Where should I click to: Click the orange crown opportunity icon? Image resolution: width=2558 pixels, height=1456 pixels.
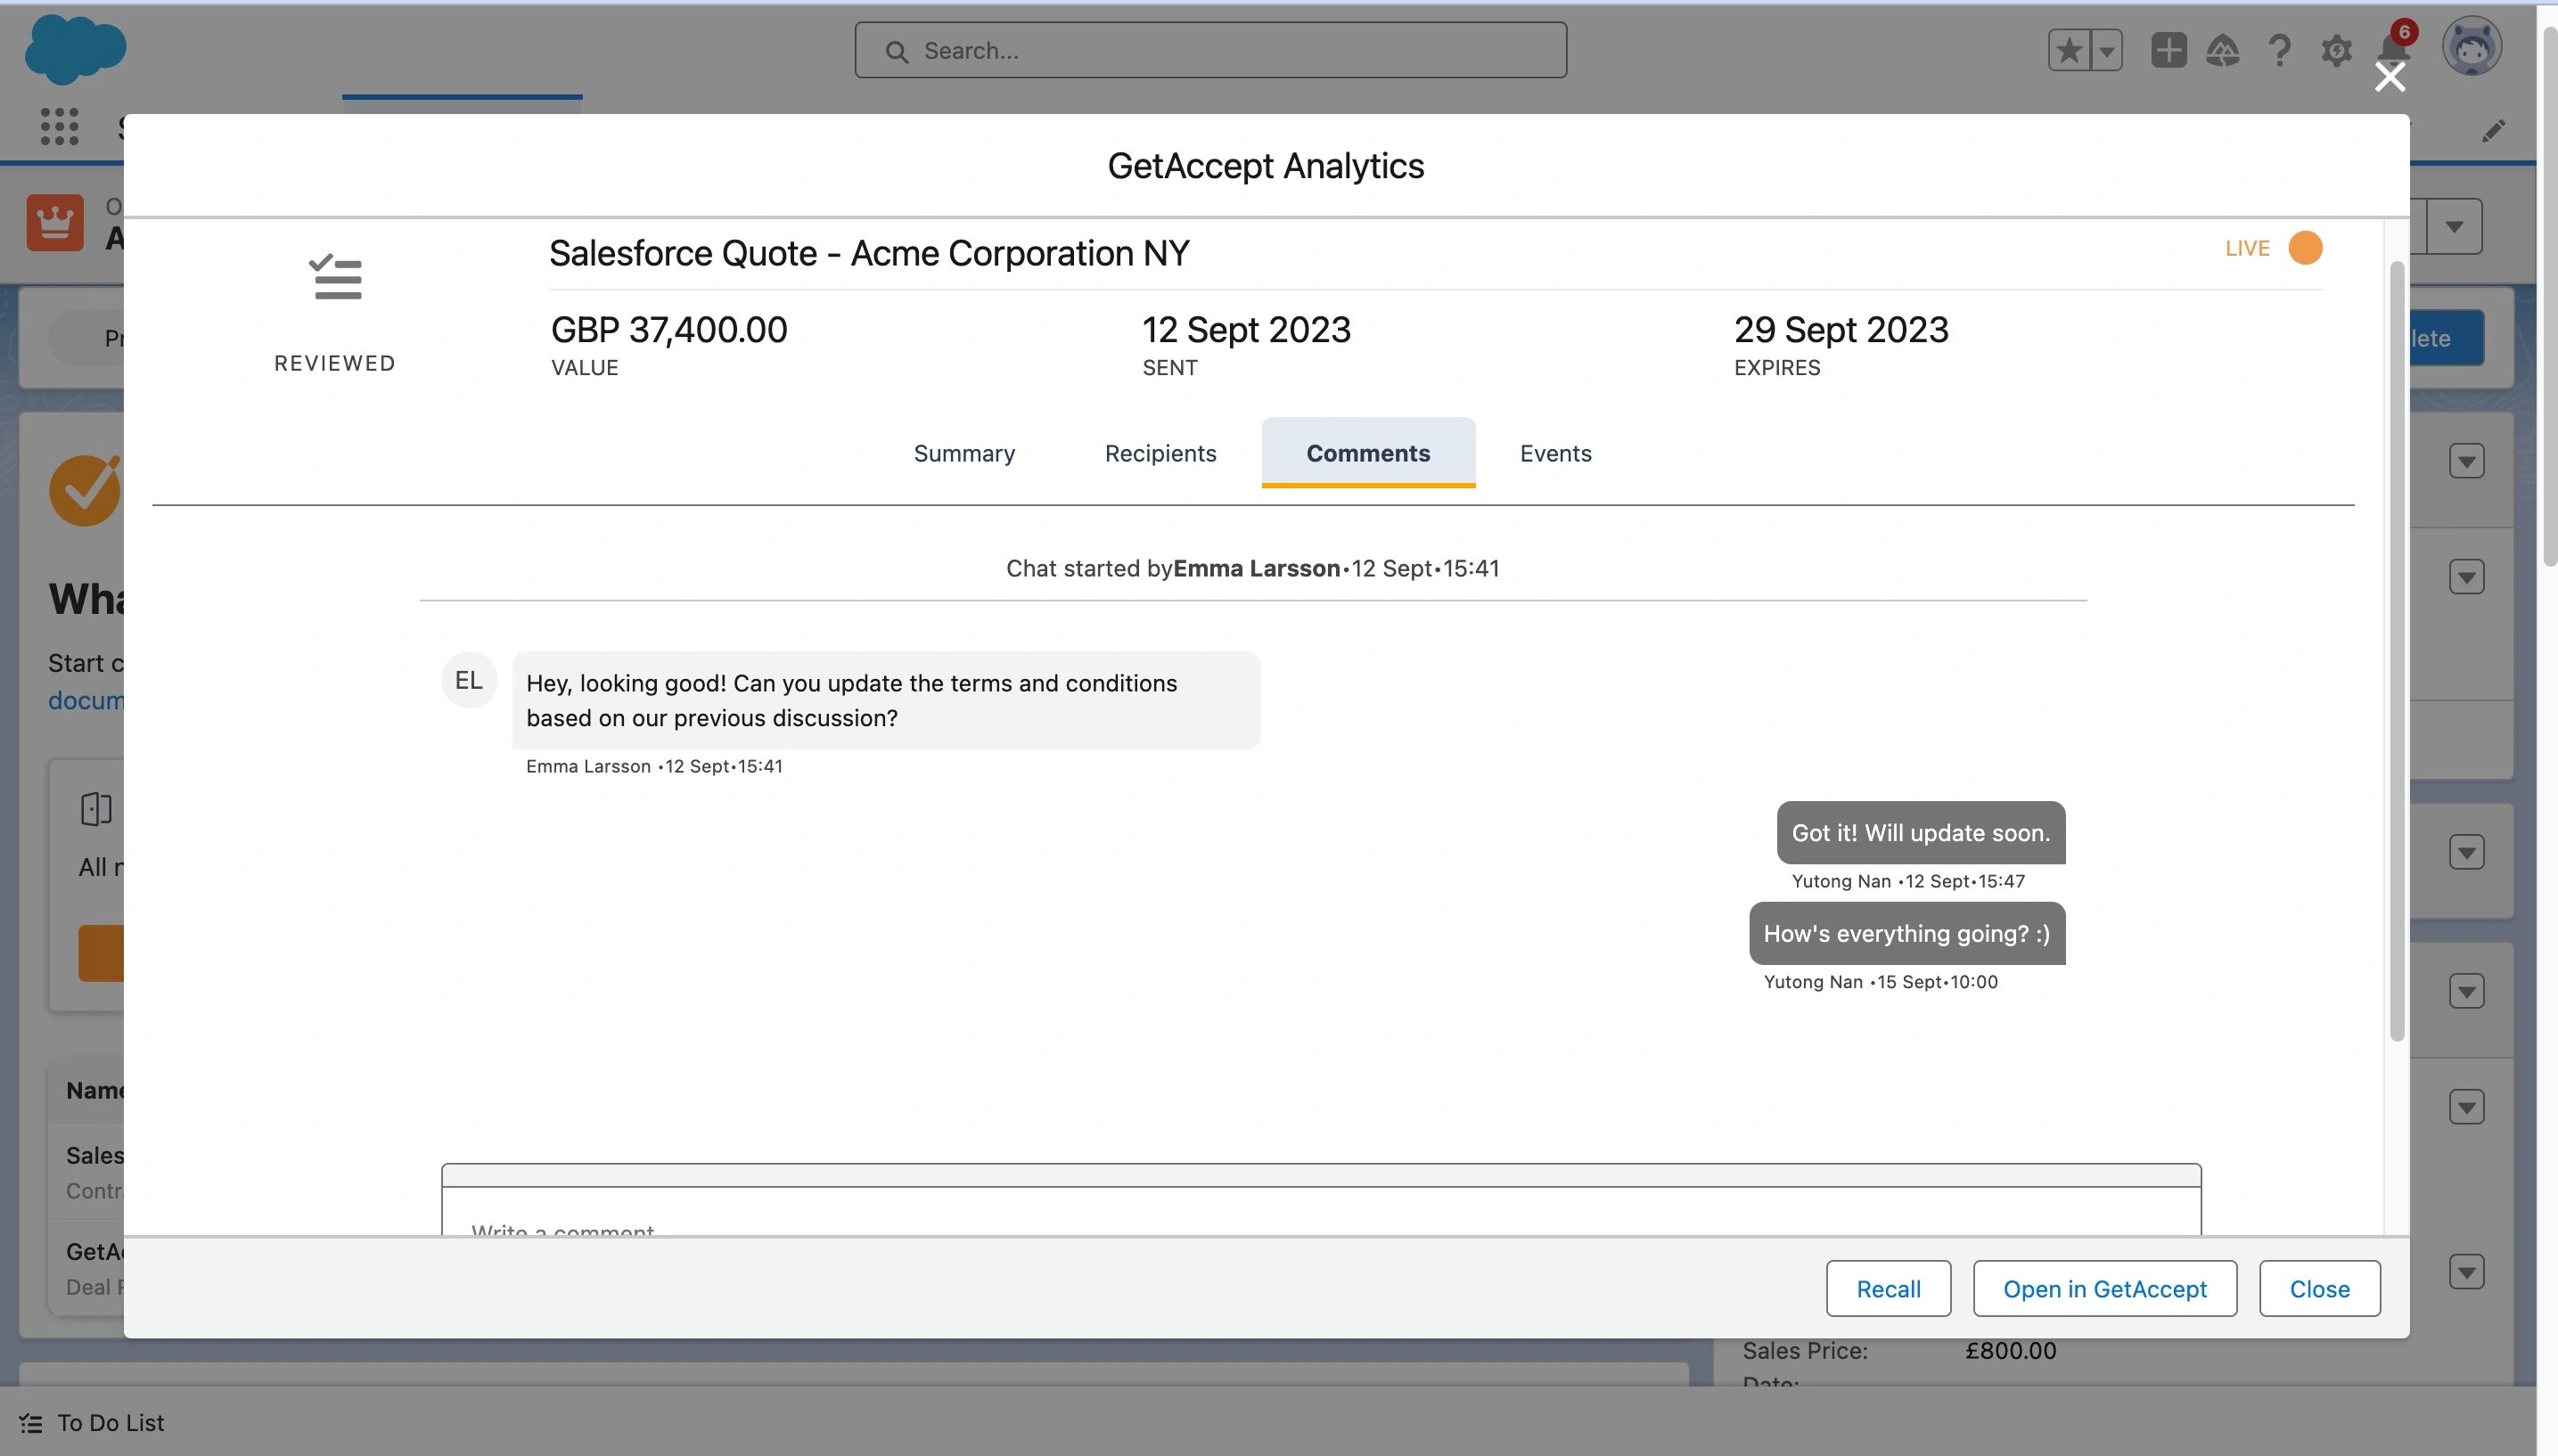[x=55, y=222]
